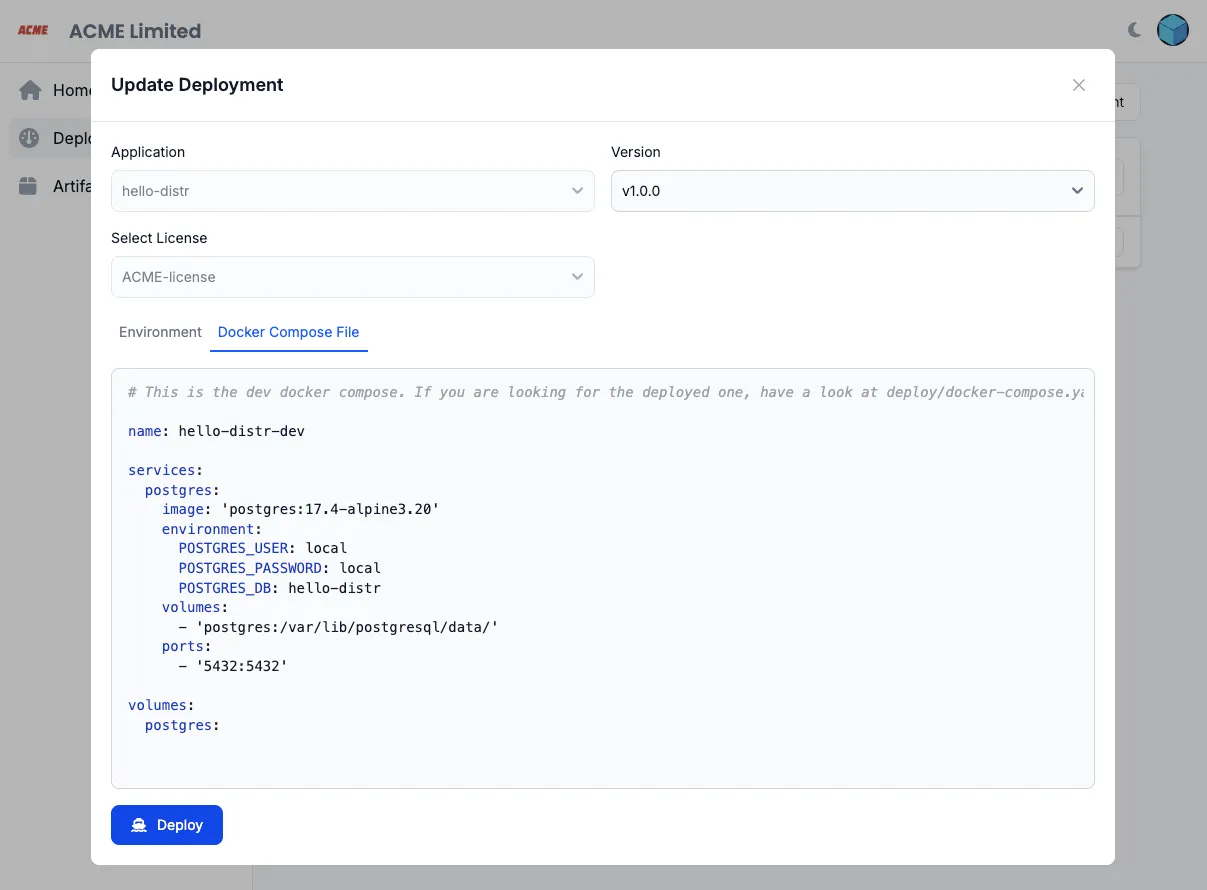Toggle dark mode with moon icon
Screen dimensions: 1207x890
(x=1134, y=30)
